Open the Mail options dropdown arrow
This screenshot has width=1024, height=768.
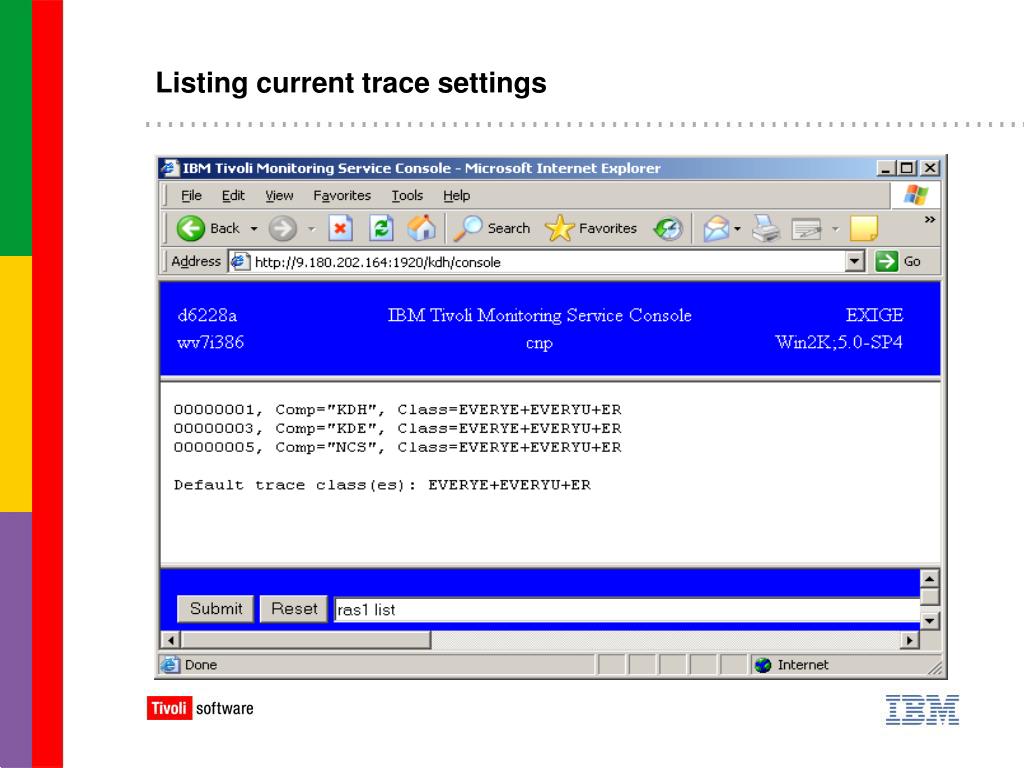[737, 229]
